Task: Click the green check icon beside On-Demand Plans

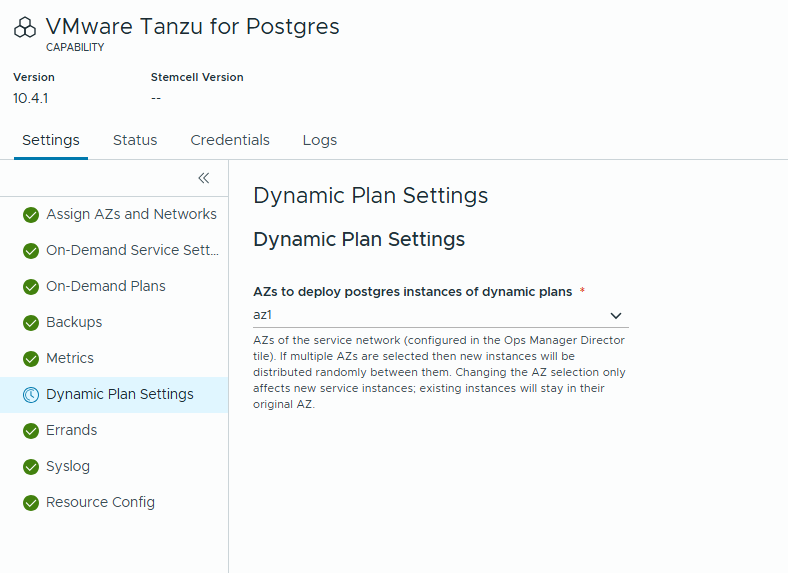Action: [x=31, y=286]
